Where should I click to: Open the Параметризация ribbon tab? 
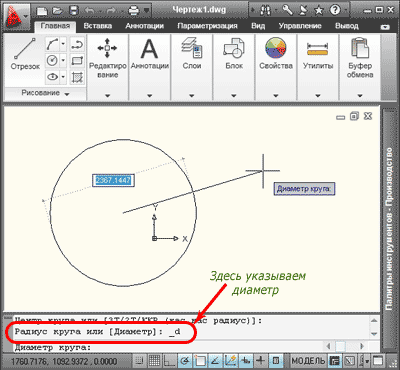(207, 26)
